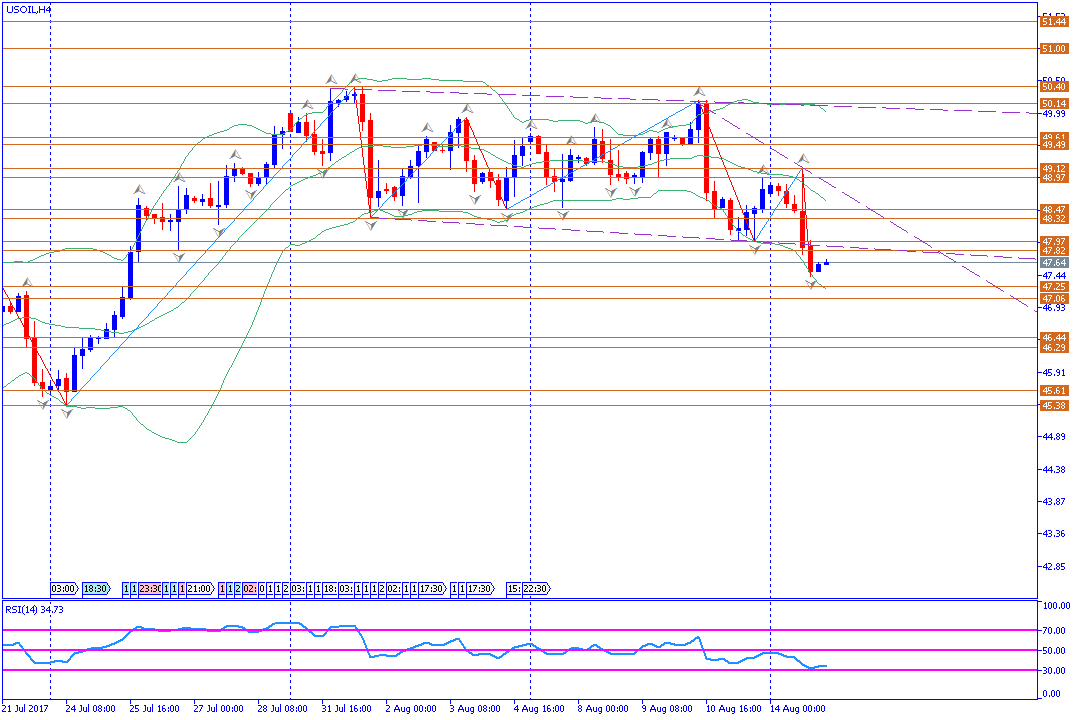Select the up fractal arrow at the 14 Aug high
1080x720 pixels.
point(802,159)
